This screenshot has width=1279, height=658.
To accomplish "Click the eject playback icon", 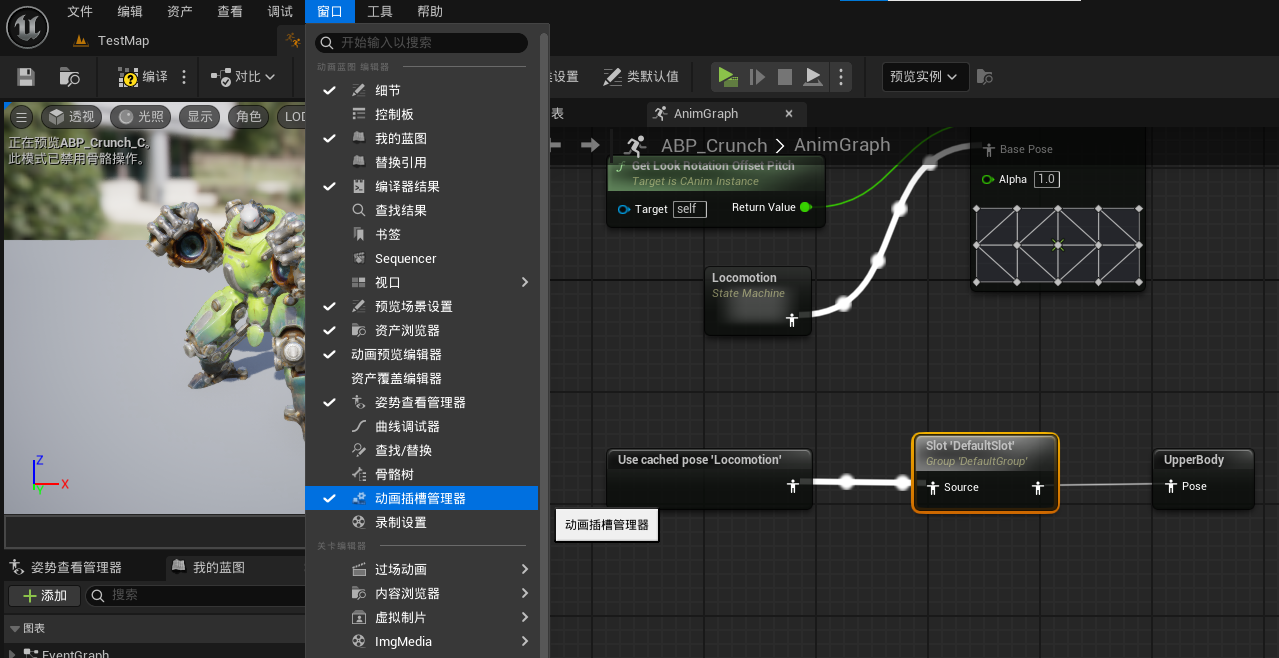I will point(814,77).
